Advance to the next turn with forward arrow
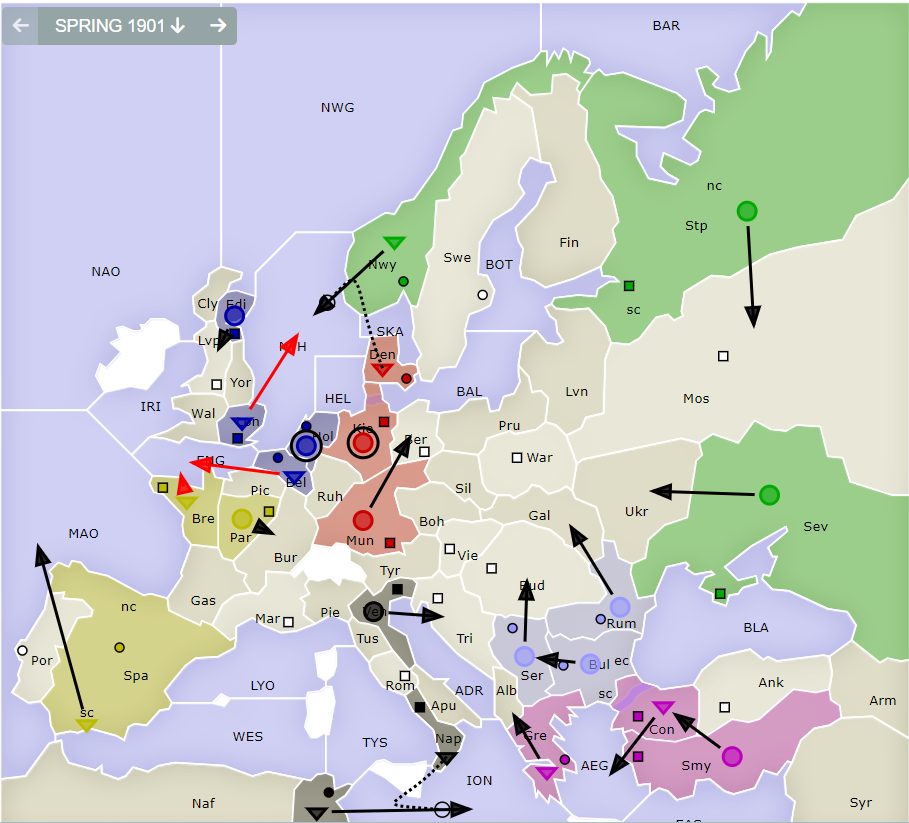909x823 pixels. pos(218,26)
